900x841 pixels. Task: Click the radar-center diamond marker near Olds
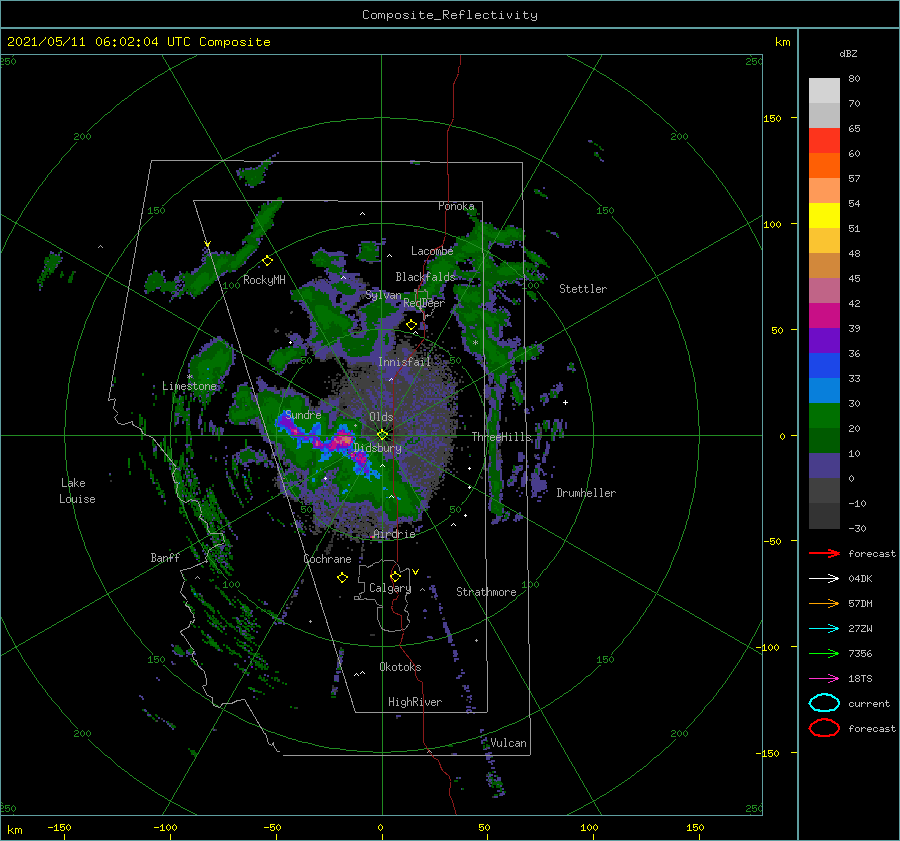point(382,435)
